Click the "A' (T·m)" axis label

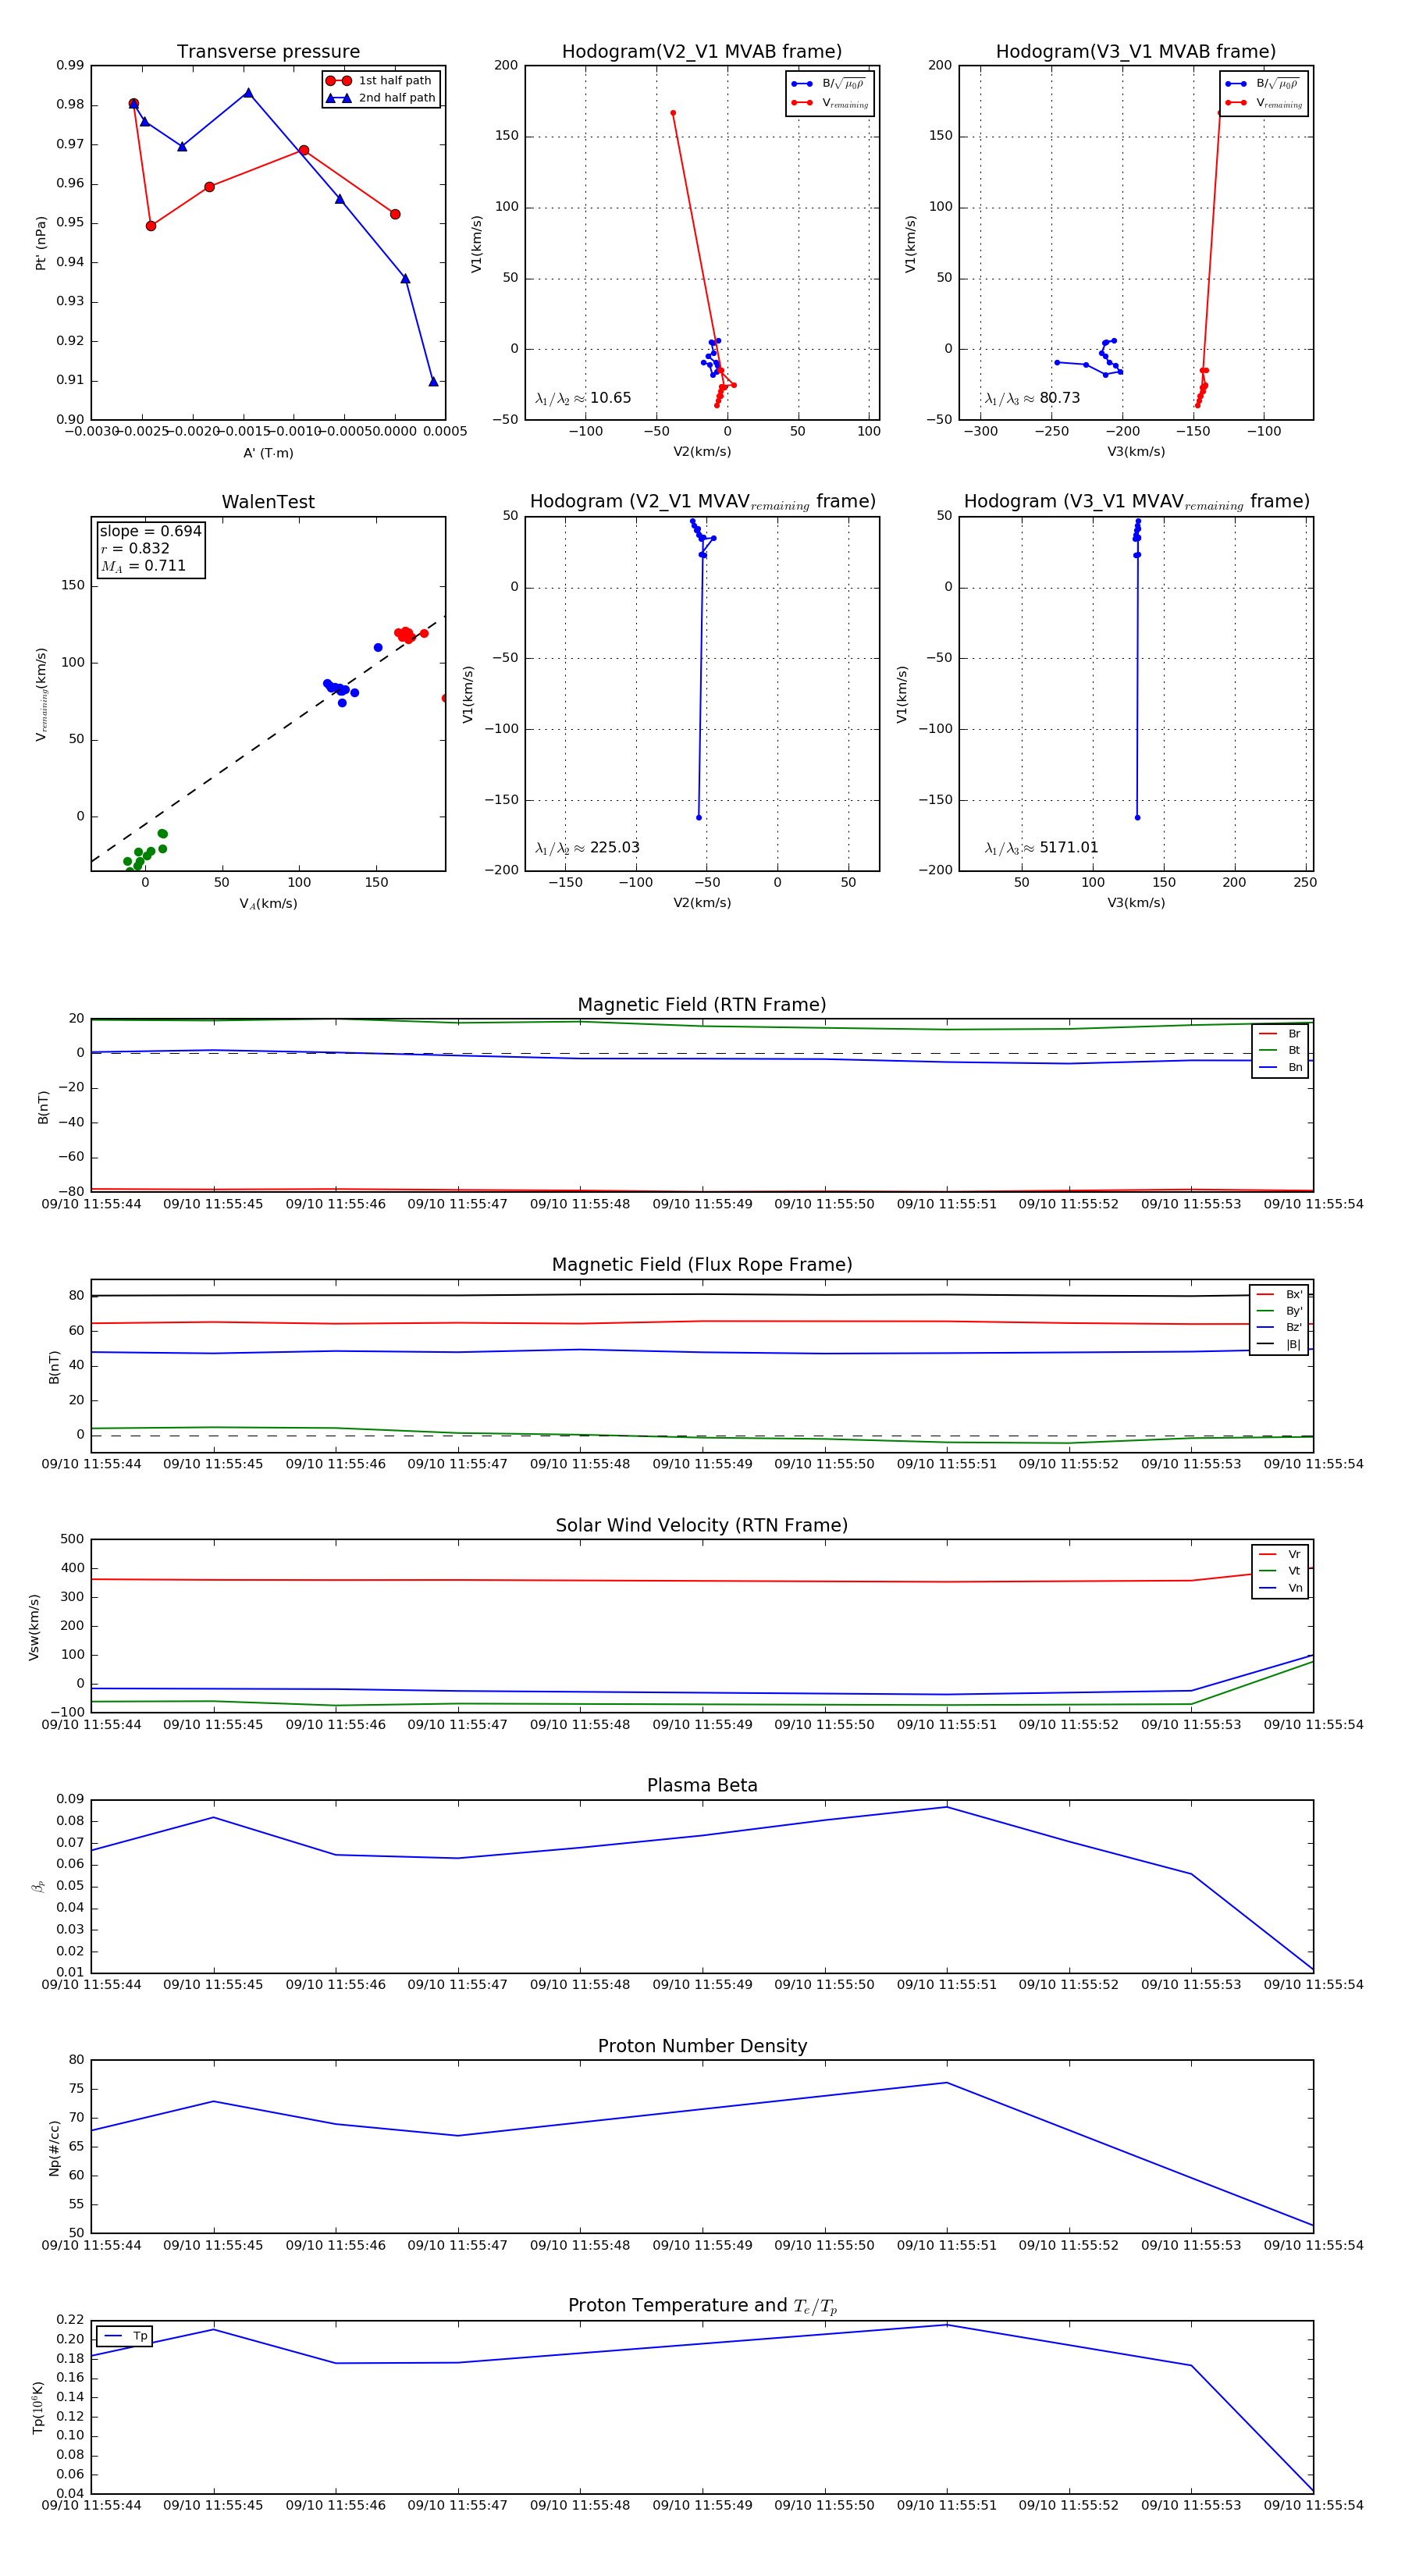click(x=268, y=453)
